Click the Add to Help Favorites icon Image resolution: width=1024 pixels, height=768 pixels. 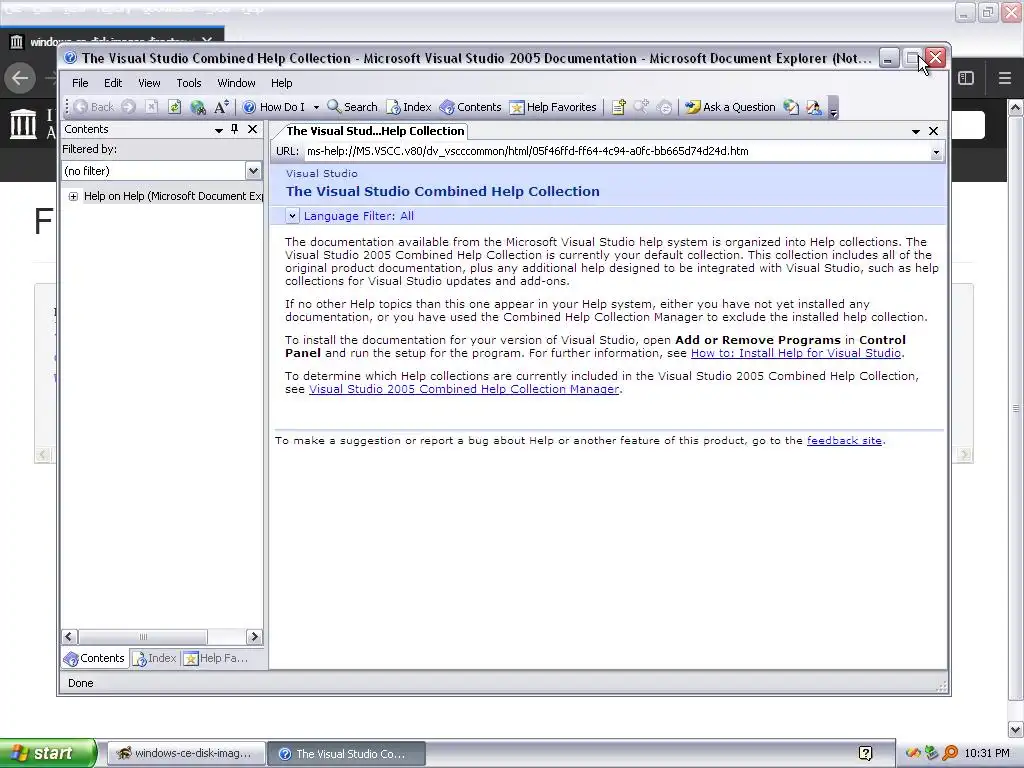click(x=618, y=107)
